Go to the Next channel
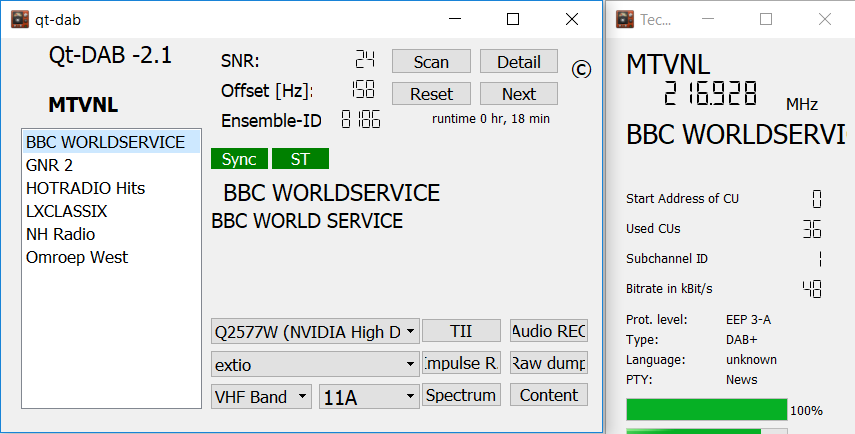Viewport: 855px width, 434px height. (519, 94)
